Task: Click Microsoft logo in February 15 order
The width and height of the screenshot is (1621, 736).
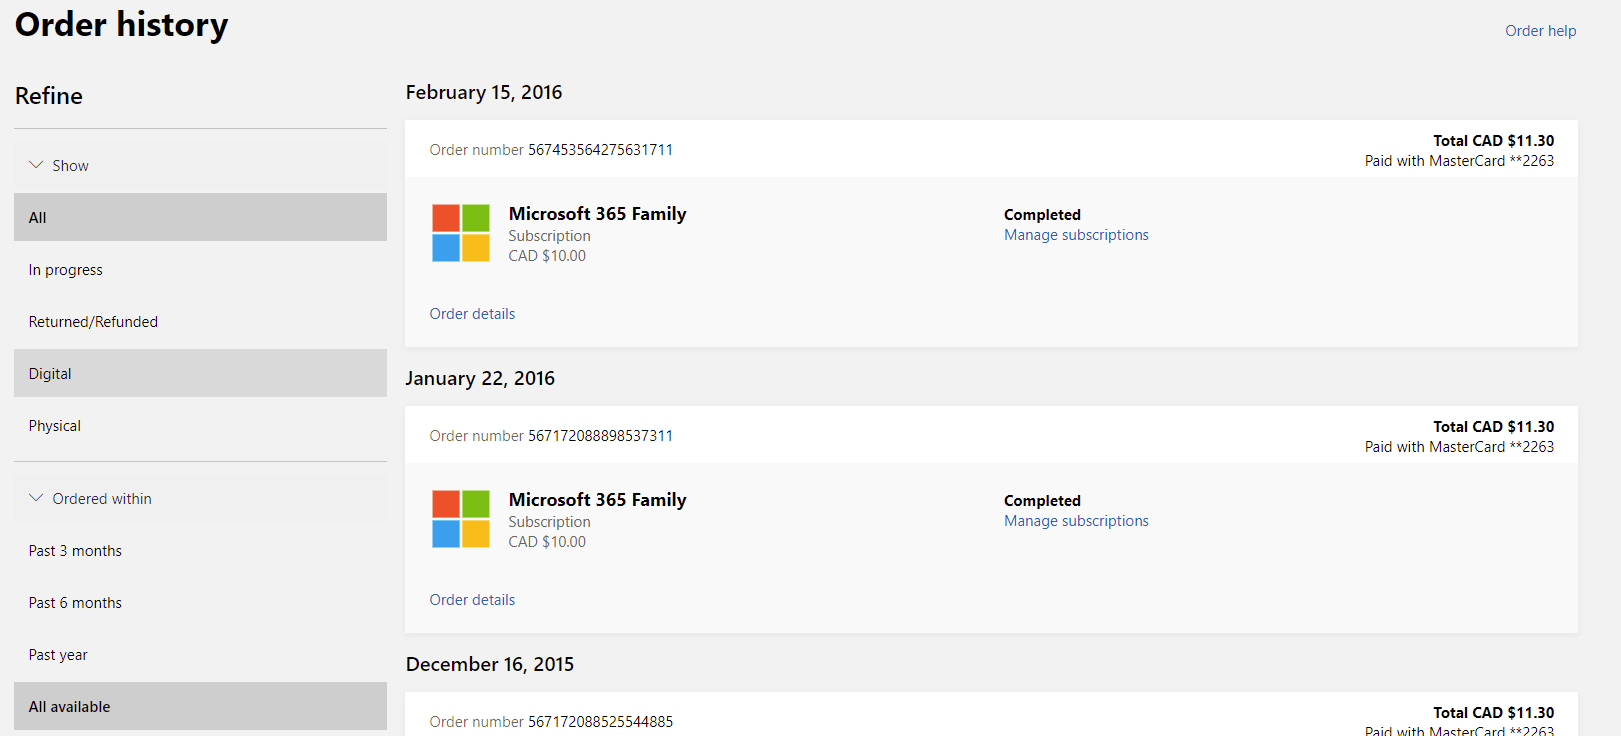Action: [461, 233]
